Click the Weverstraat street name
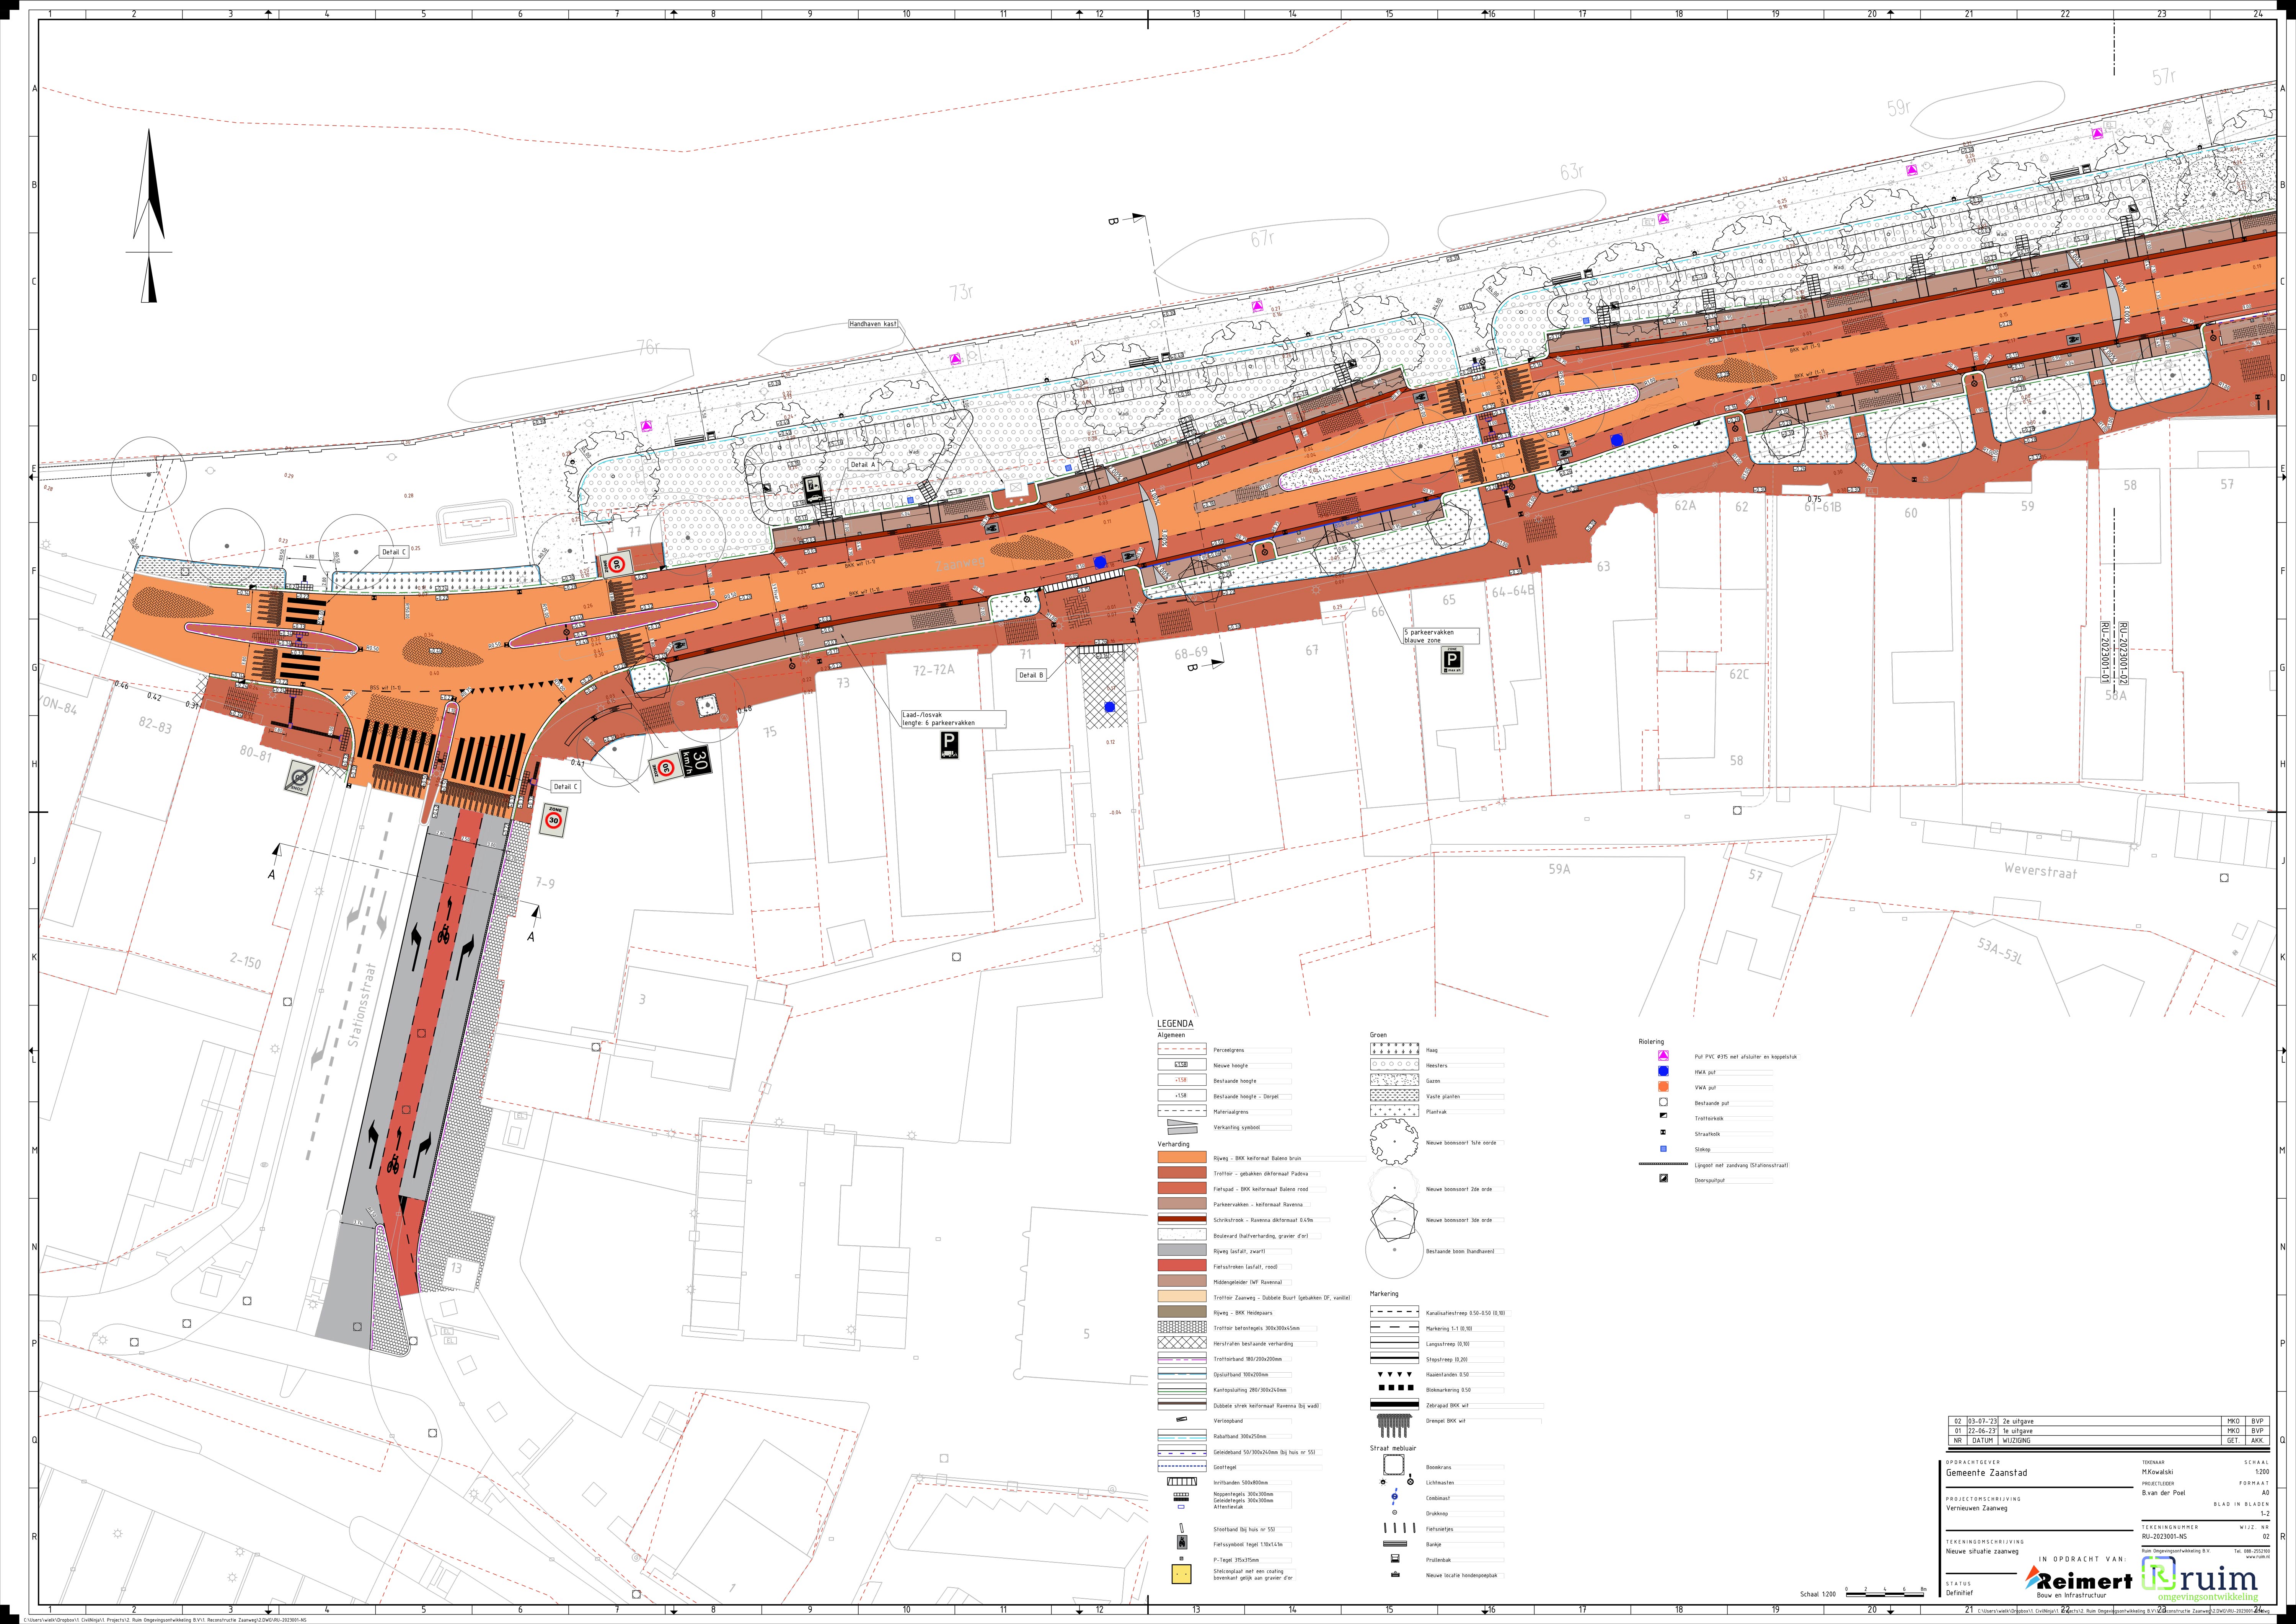 pyautogui.click(x=2040, y=871)
